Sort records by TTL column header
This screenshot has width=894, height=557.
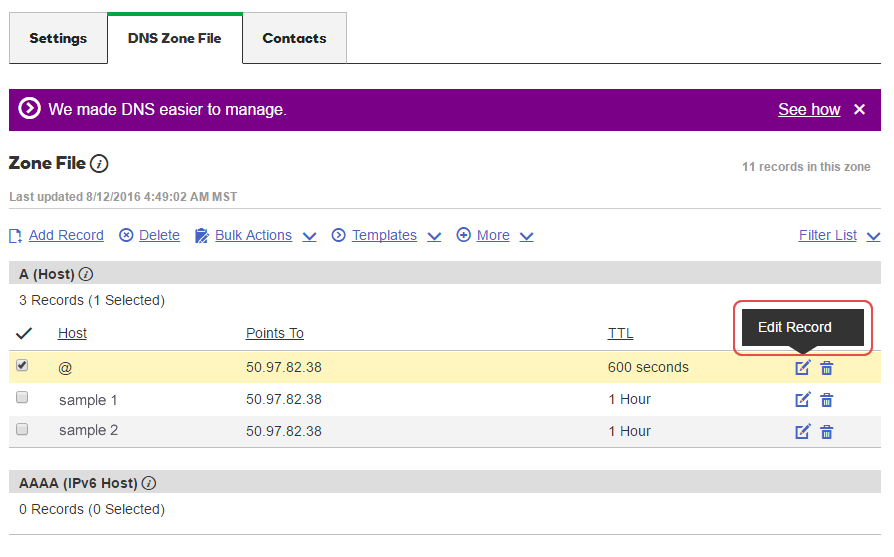pyautogui.click(x=620, y=334)
